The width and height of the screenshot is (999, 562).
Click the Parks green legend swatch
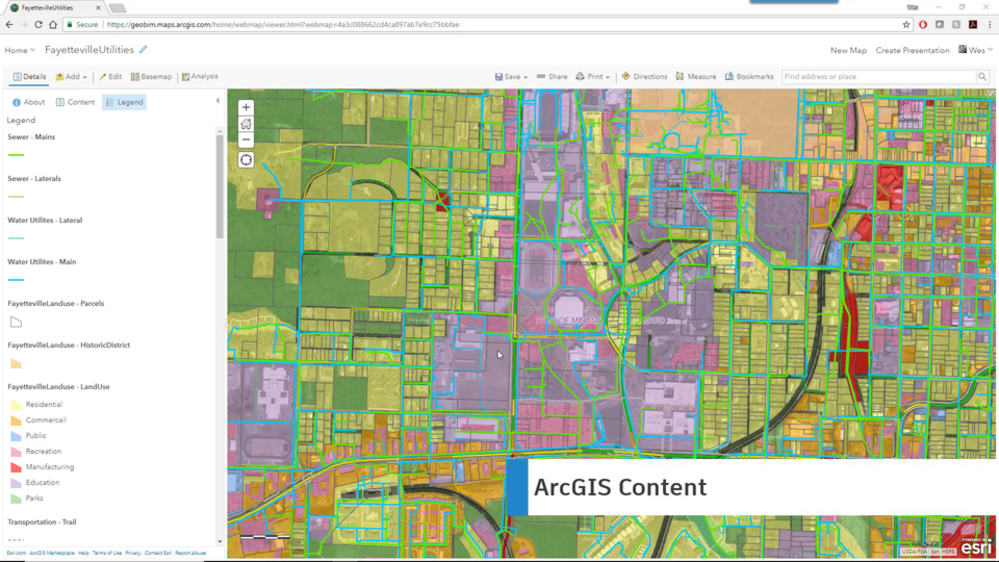tap(16, 498)
